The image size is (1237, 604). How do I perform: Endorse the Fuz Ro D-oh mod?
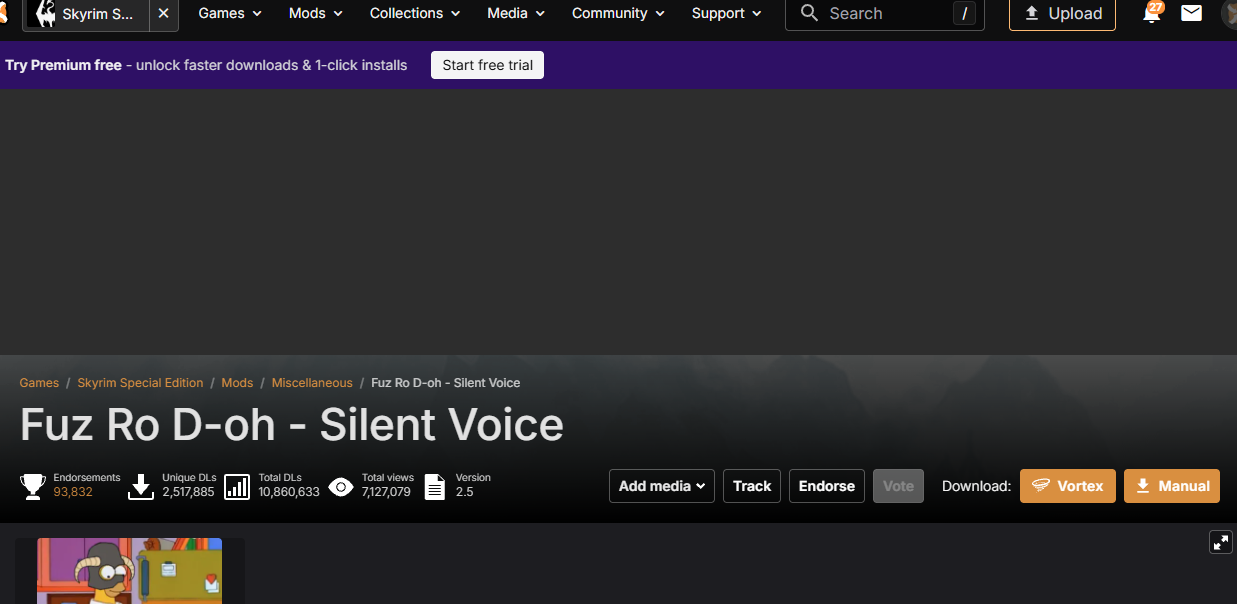click(827, 486)
